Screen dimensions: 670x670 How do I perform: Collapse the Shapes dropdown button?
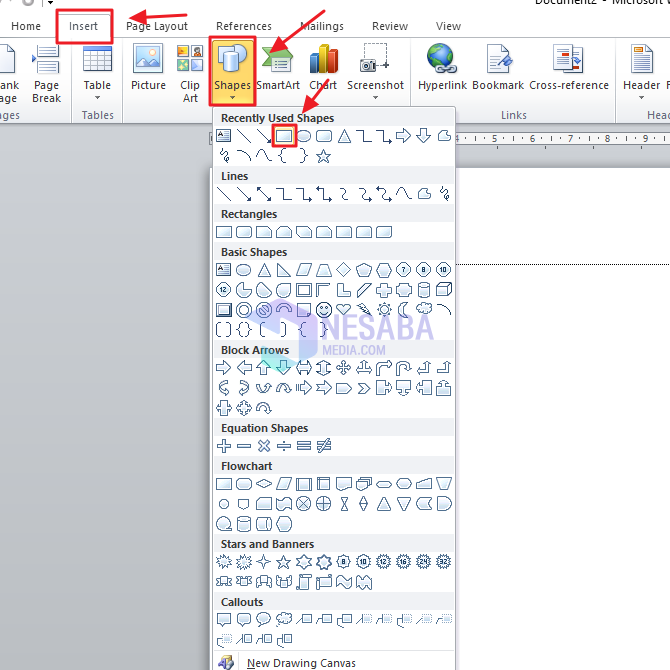tap(232, 71)
